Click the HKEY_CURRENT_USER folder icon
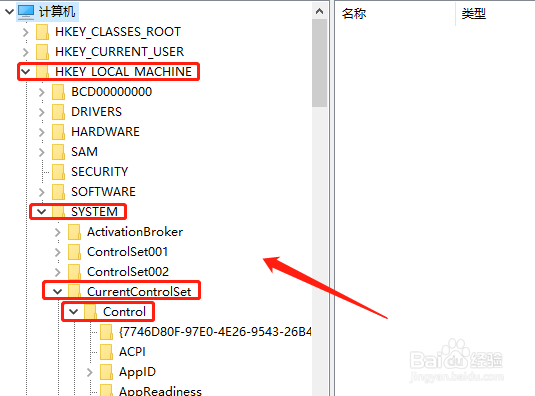 point(42,52)
